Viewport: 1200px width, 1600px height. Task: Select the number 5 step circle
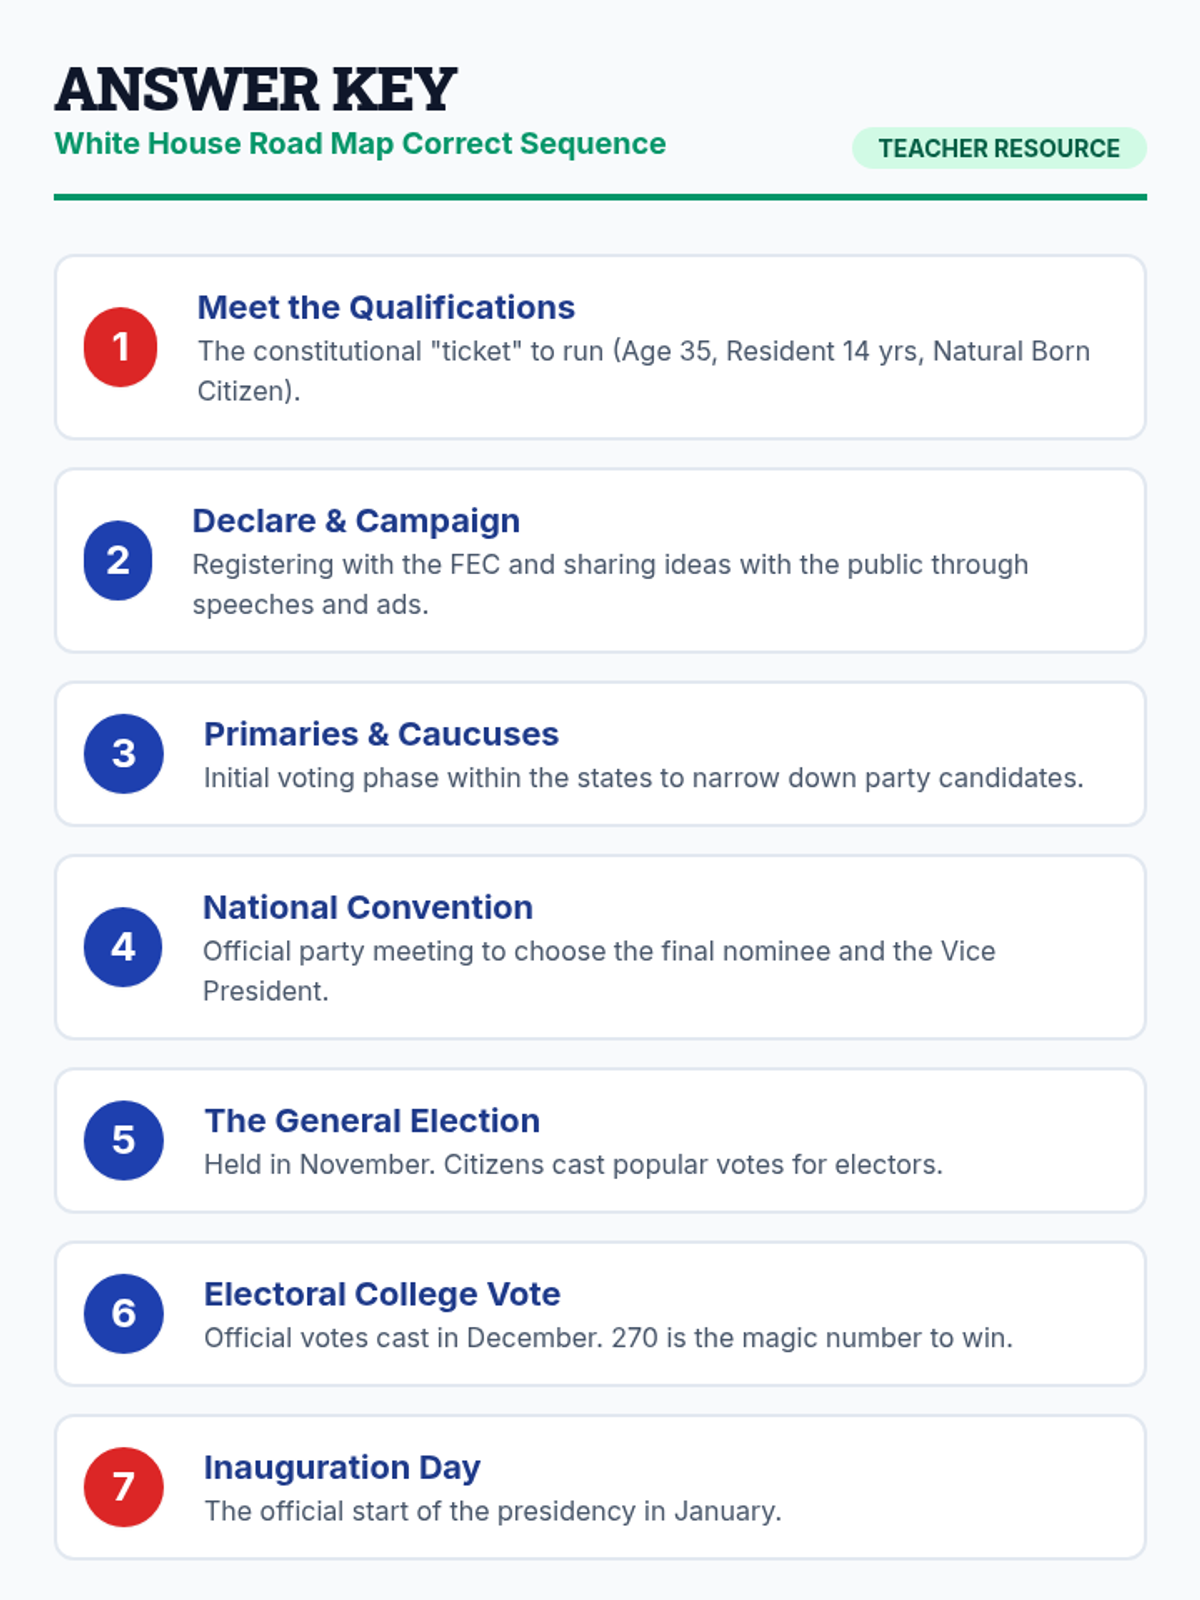click(123, 1140)
